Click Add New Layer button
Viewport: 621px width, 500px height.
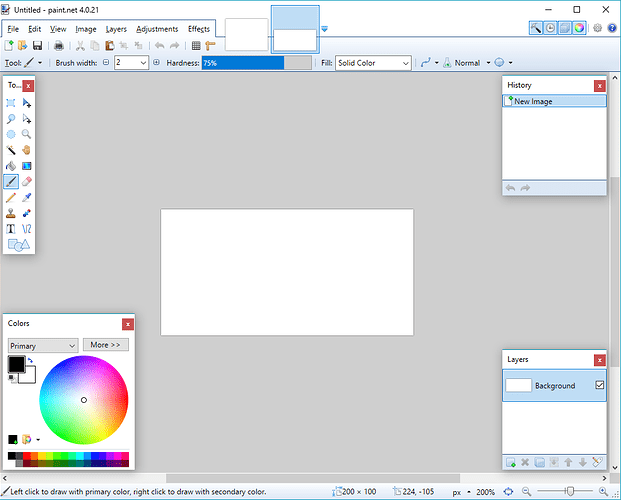point(511,462)
